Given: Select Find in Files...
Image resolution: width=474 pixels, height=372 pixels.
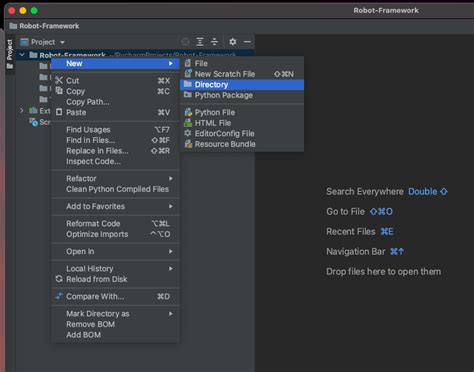Looking at the screenshot, I should 115,140.
